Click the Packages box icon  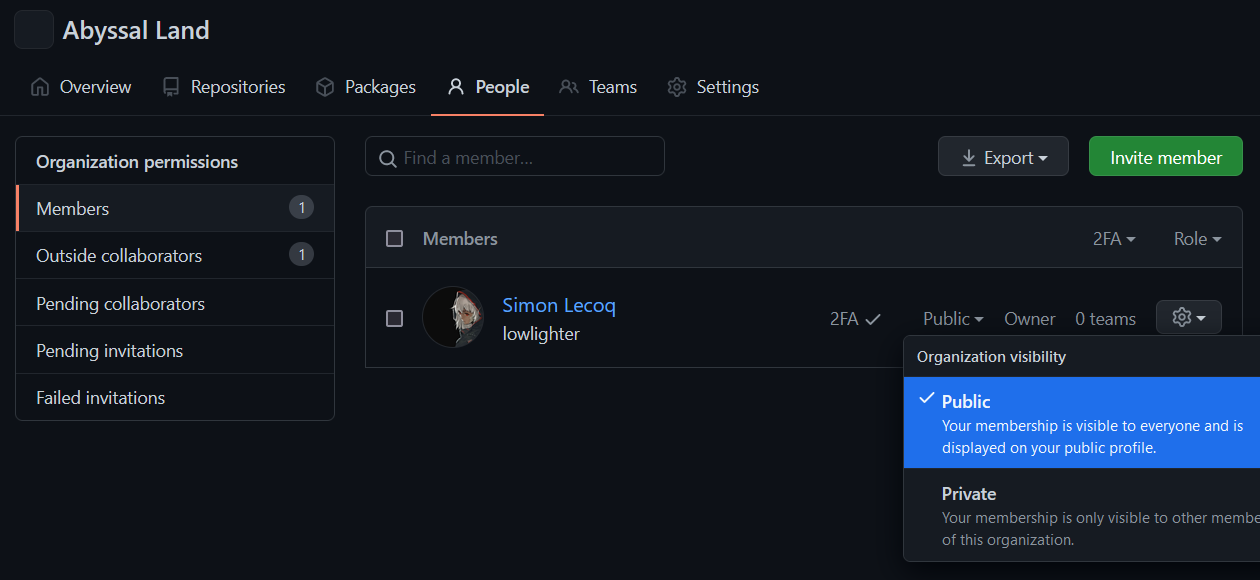pos(324,87)
